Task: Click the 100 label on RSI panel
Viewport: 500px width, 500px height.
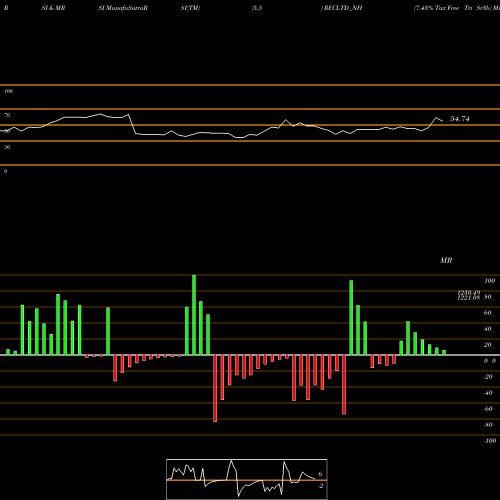Action: [x=8, y=91]
